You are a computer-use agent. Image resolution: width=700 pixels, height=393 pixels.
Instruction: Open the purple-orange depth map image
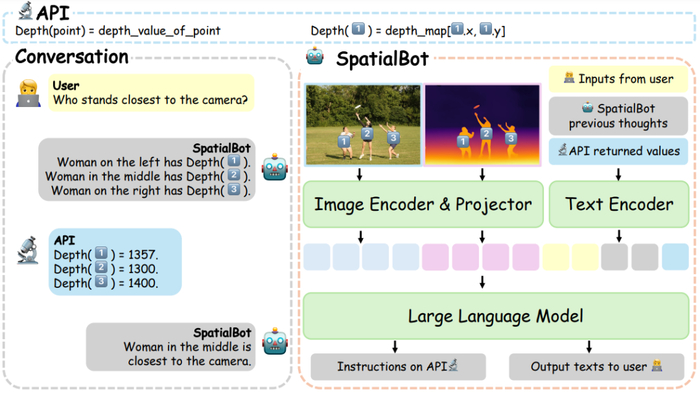click(482, 125)
